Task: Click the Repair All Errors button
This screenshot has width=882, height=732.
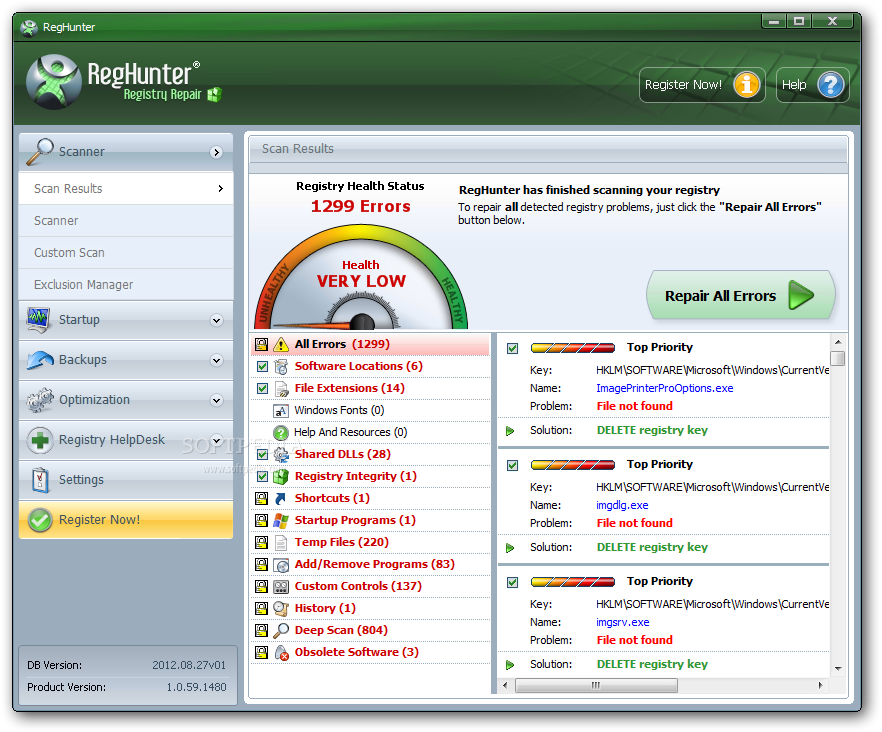Action: (740, 295)
